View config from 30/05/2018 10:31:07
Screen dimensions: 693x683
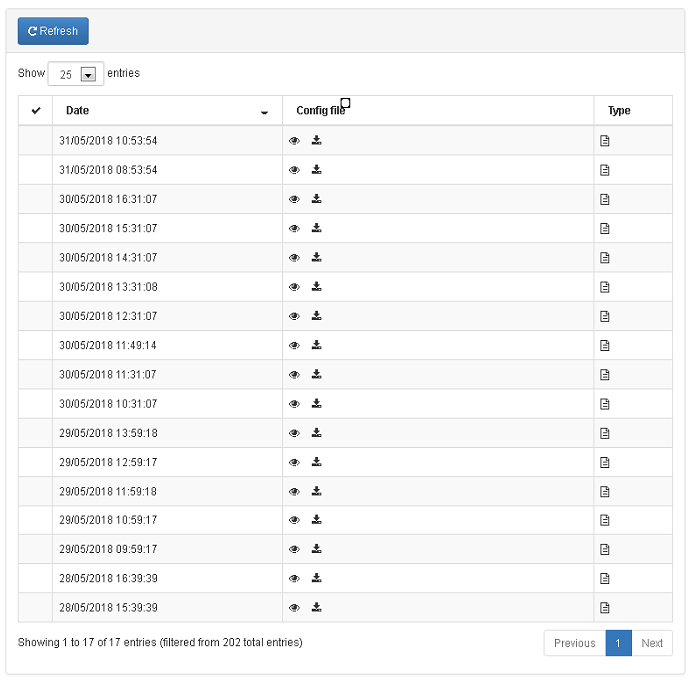pos(294,404)
